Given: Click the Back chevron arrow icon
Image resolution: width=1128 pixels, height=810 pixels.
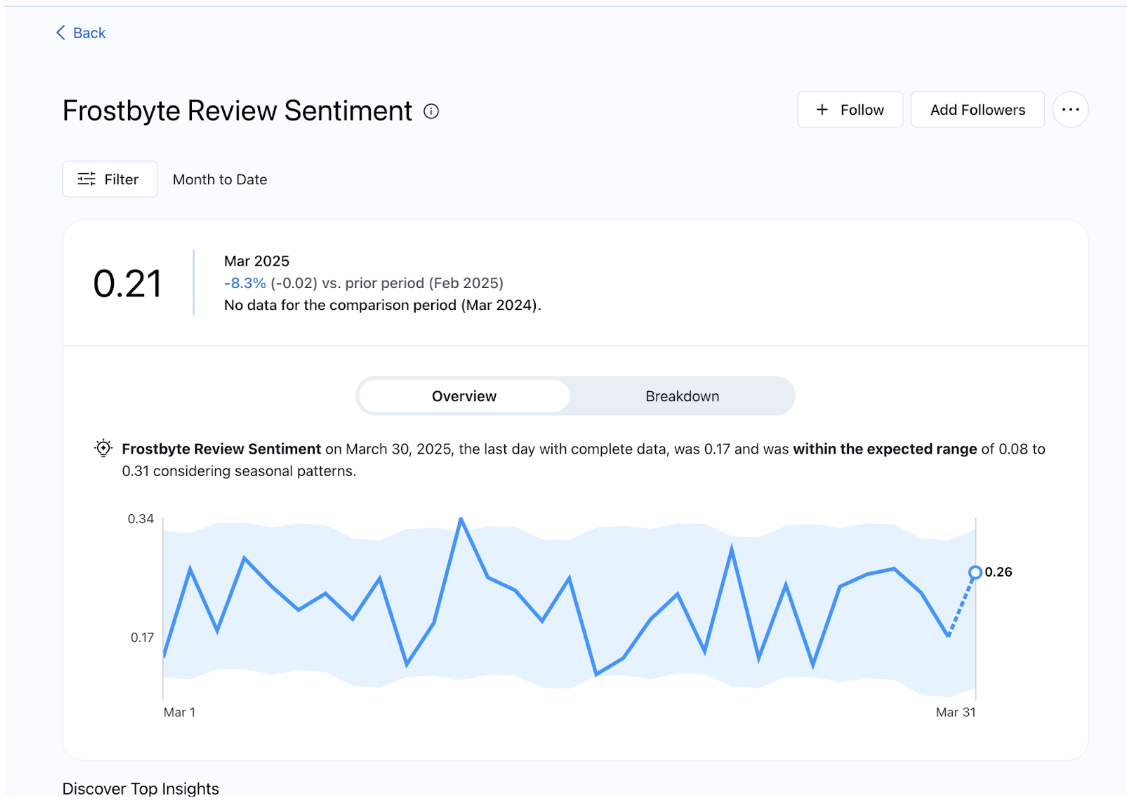Looking at the screenshot, I should point(60,33).
